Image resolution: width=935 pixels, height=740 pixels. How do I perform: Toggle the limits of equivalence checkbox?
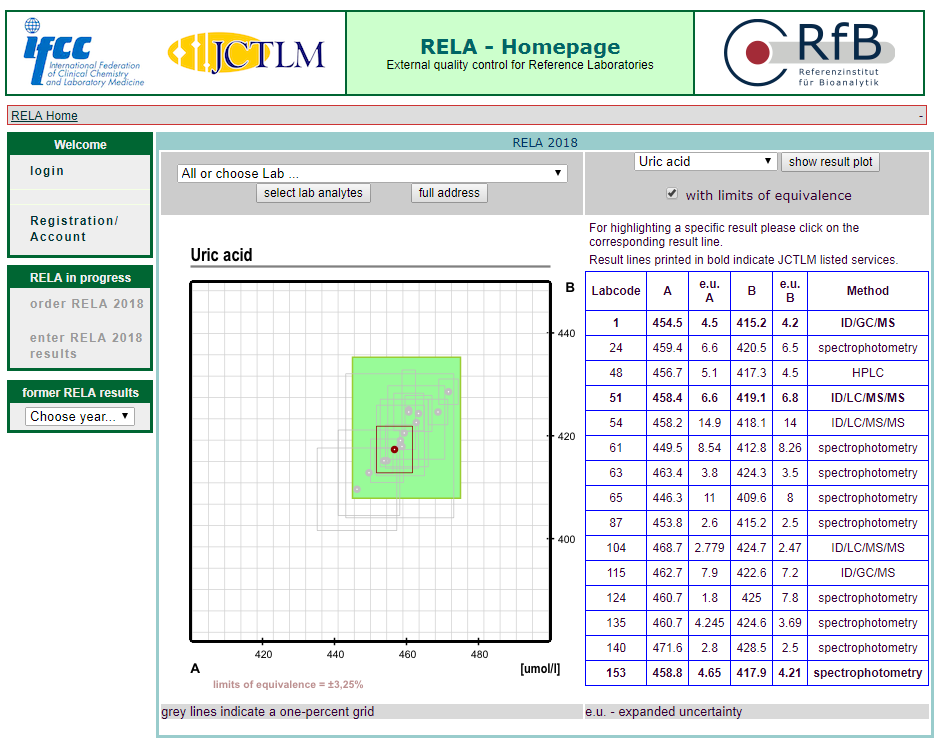pos(672,194)
